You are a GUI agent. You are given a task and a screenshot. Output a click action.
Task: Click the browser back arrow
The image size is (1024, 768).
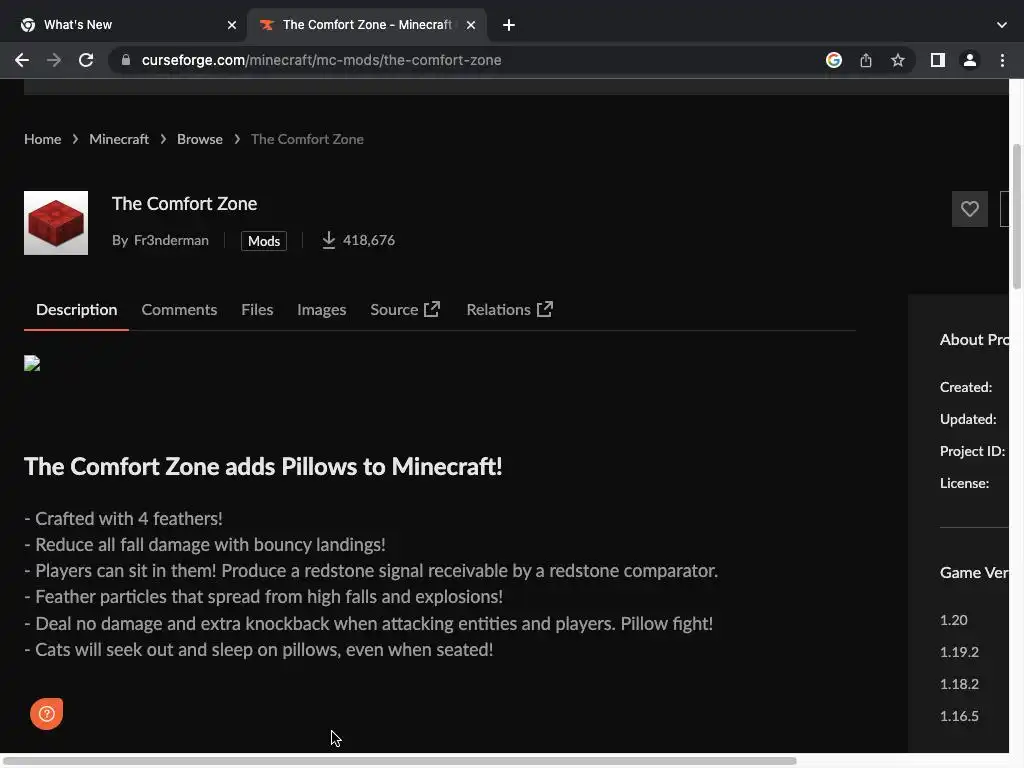[22, 60]
